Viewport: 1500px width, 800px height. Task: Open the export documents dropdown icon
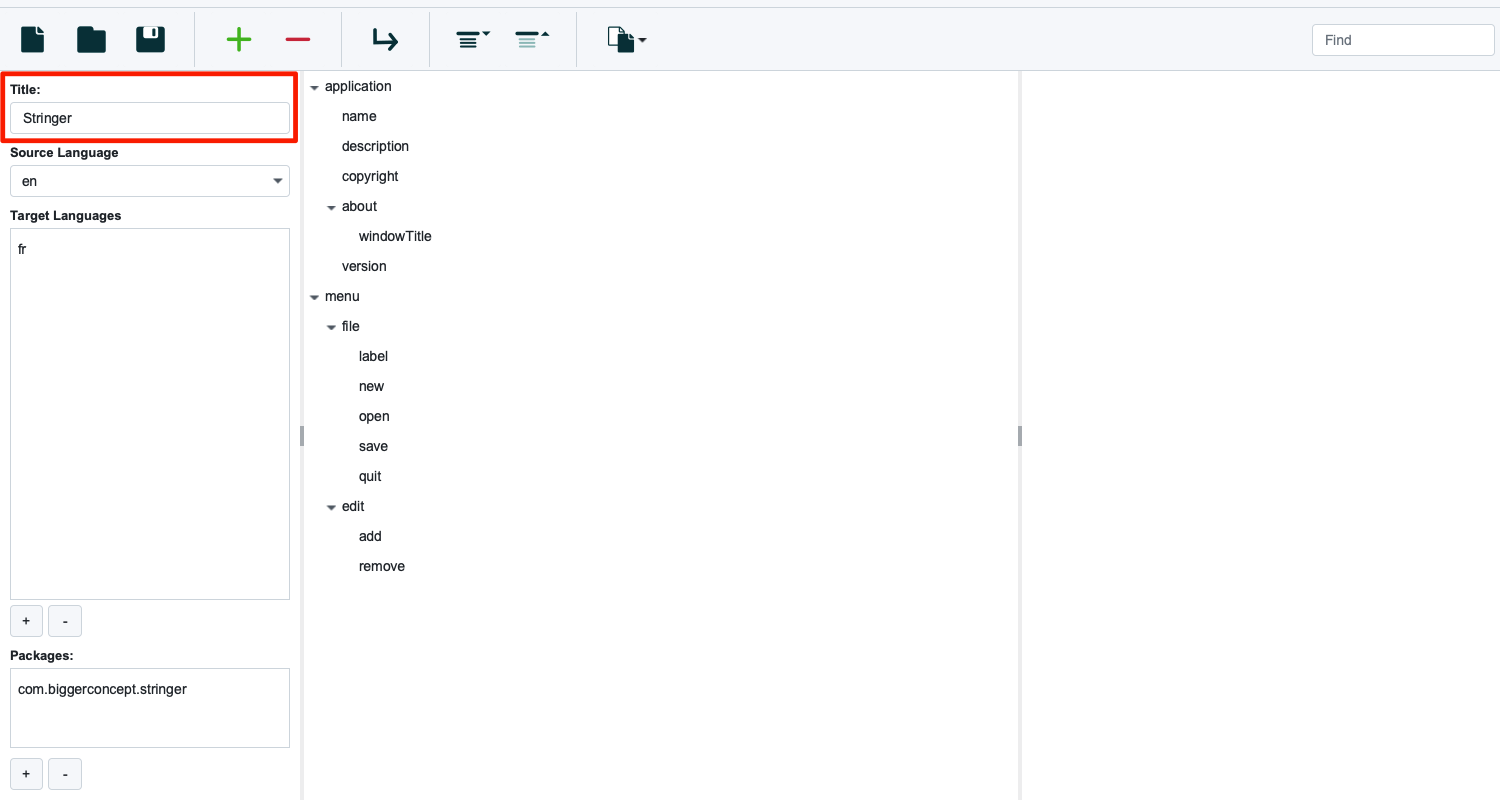627,39
